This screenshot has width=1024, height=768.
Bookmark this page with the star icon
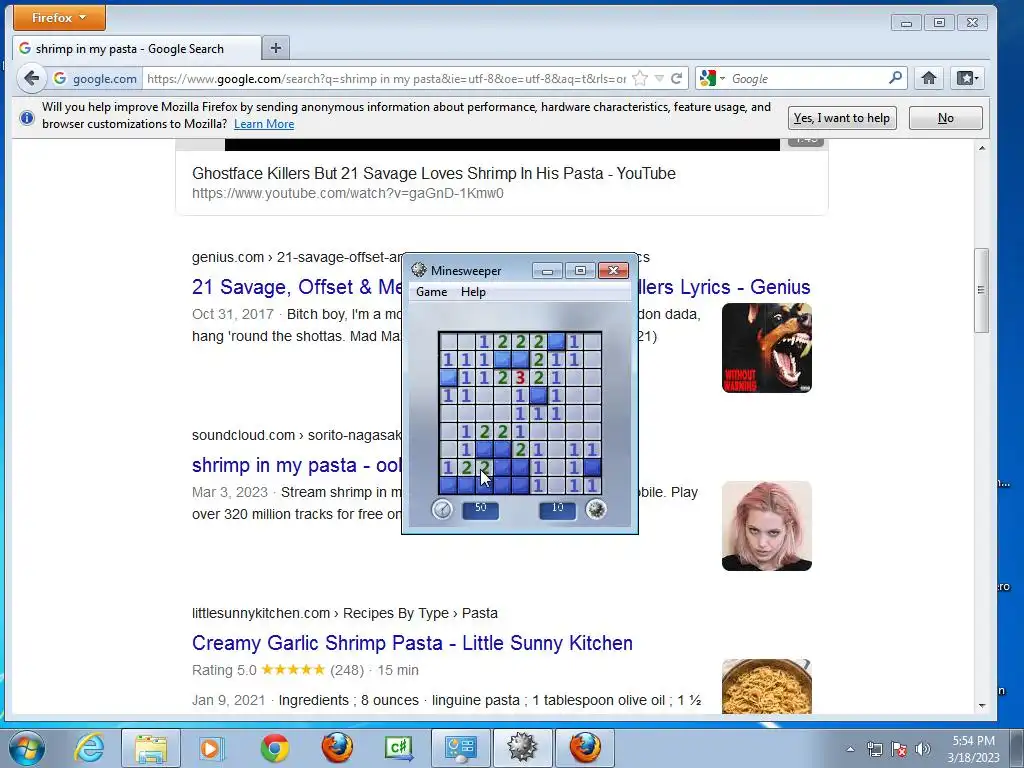pyautogui.click(x=640, y=79)
